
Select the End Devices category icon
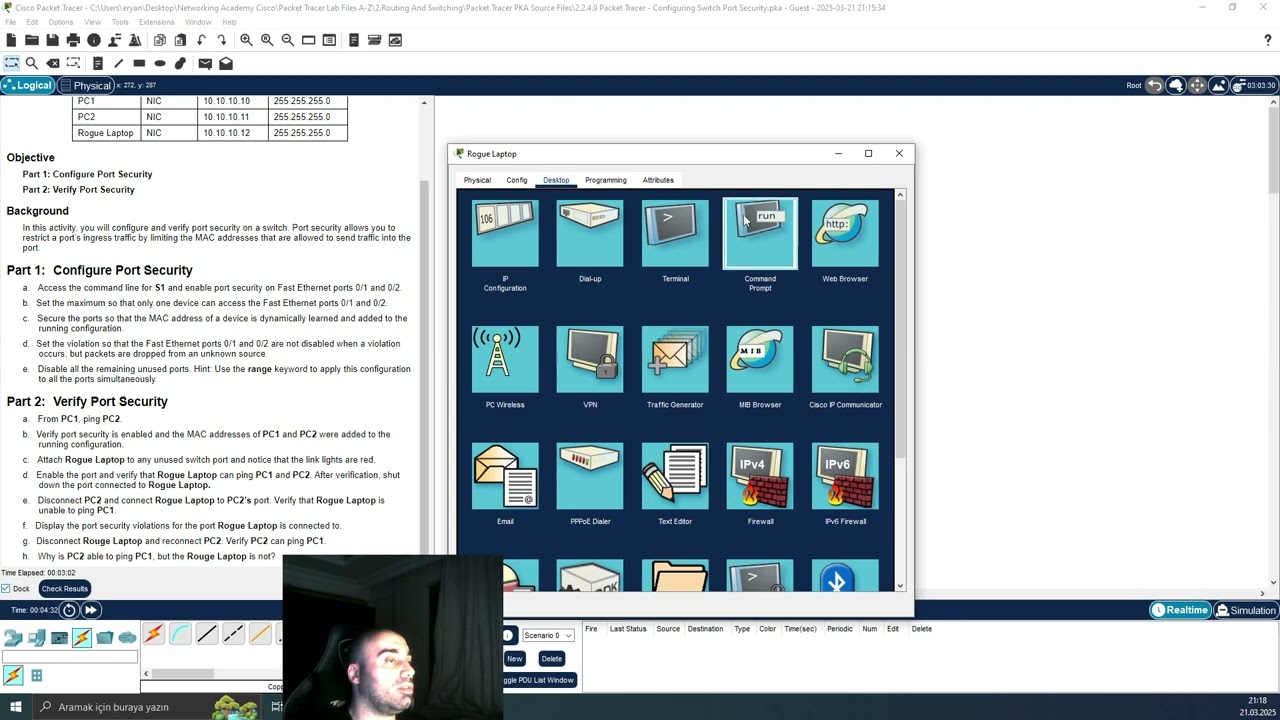click(36, 637)
